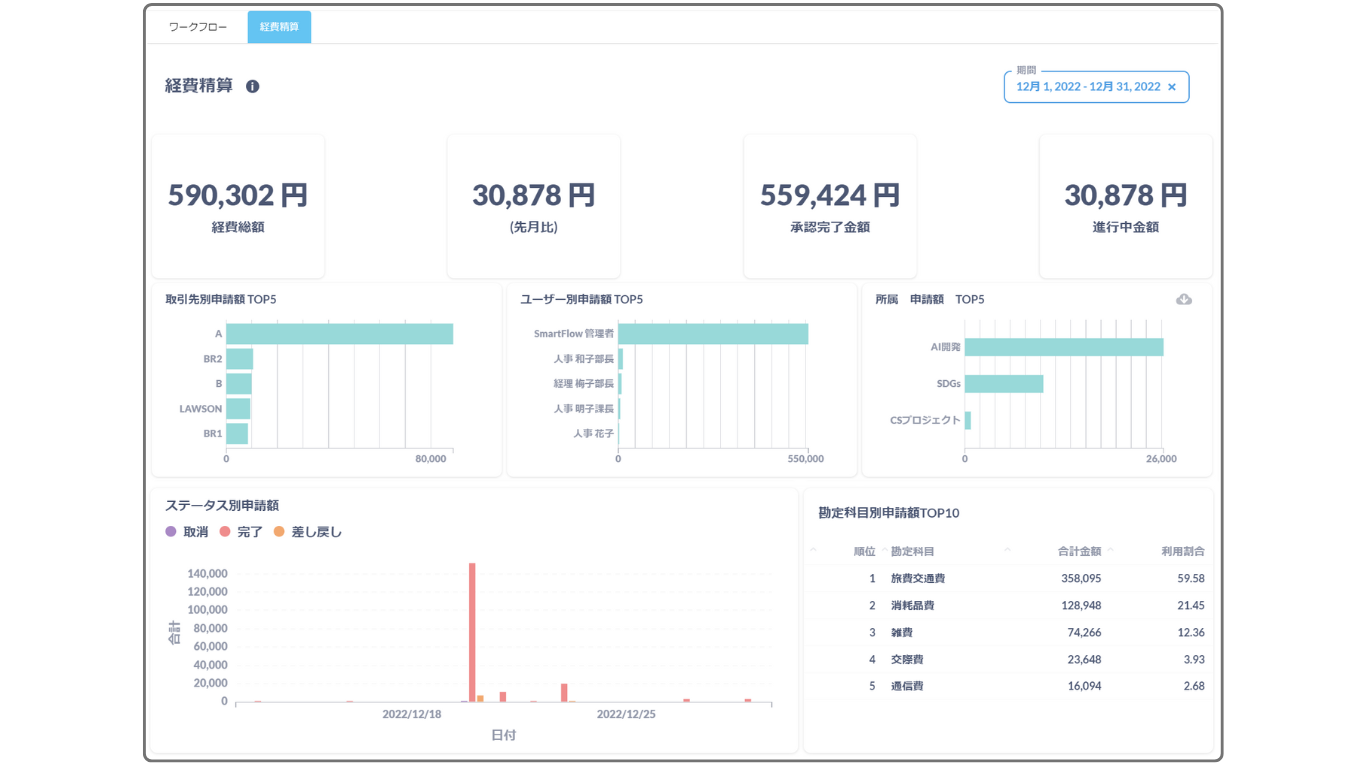Click the 進行中金額 summary card
1366x768 pixels.
[1126, 206]
